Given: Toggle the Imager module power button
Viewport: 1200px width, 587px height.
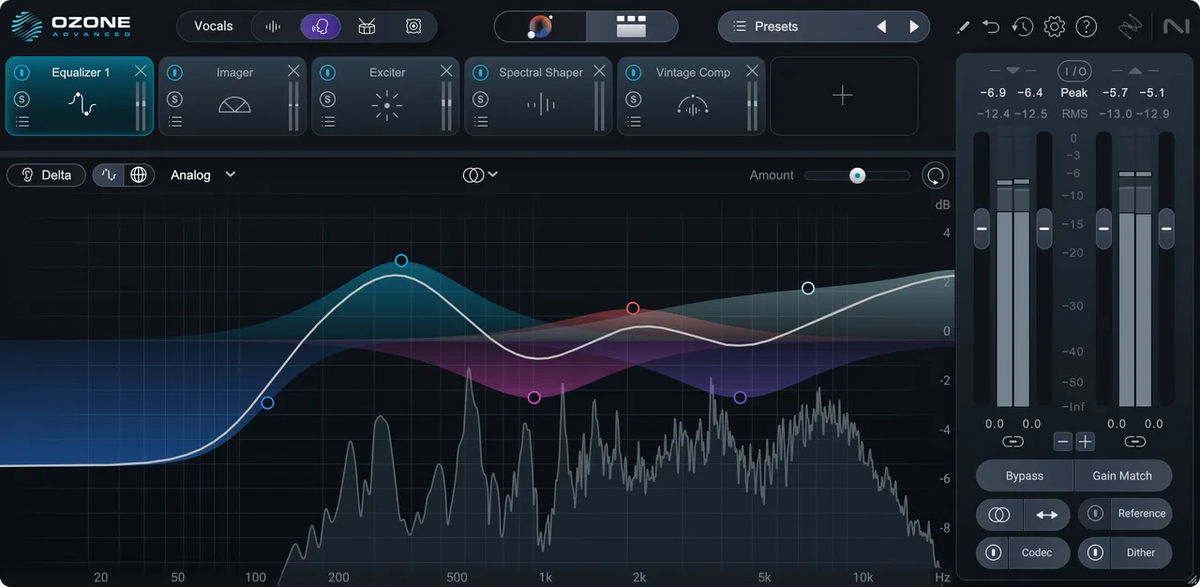Looking at the screenshot, I should (175, 72).
